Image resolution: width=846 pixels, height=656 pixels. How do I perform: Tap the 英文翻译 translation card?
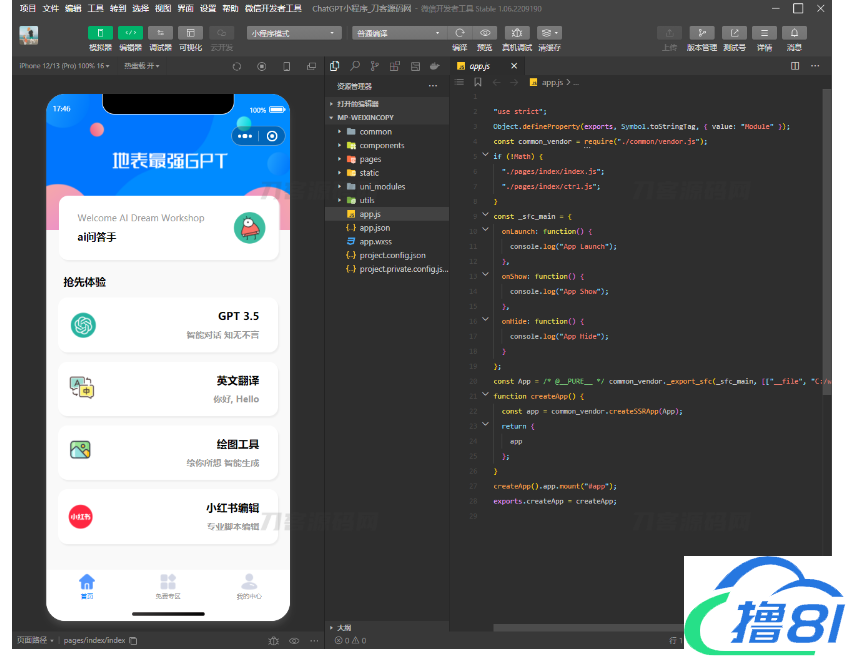[x=168, y=389]
